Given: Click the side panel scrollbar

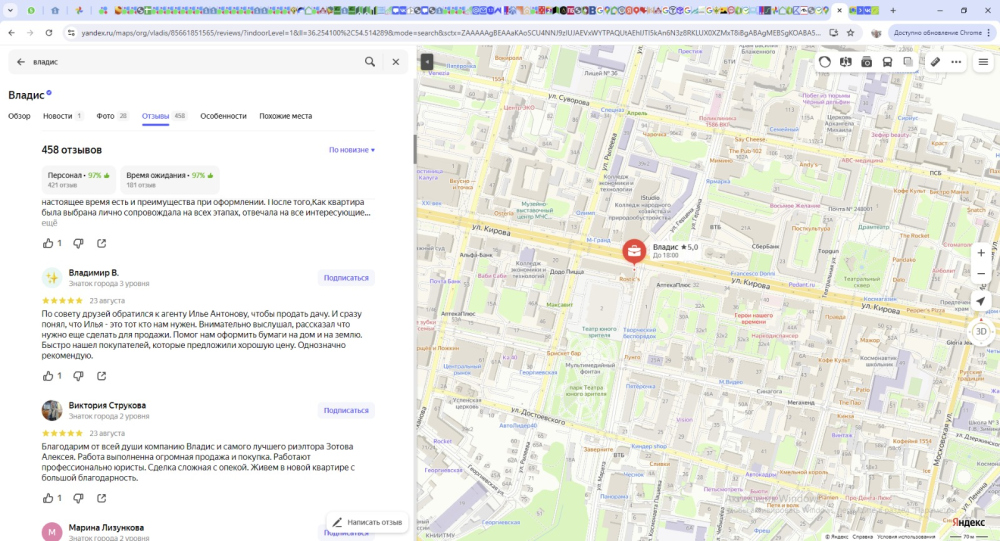Looking at the screenshot, I should click(415, 149).
